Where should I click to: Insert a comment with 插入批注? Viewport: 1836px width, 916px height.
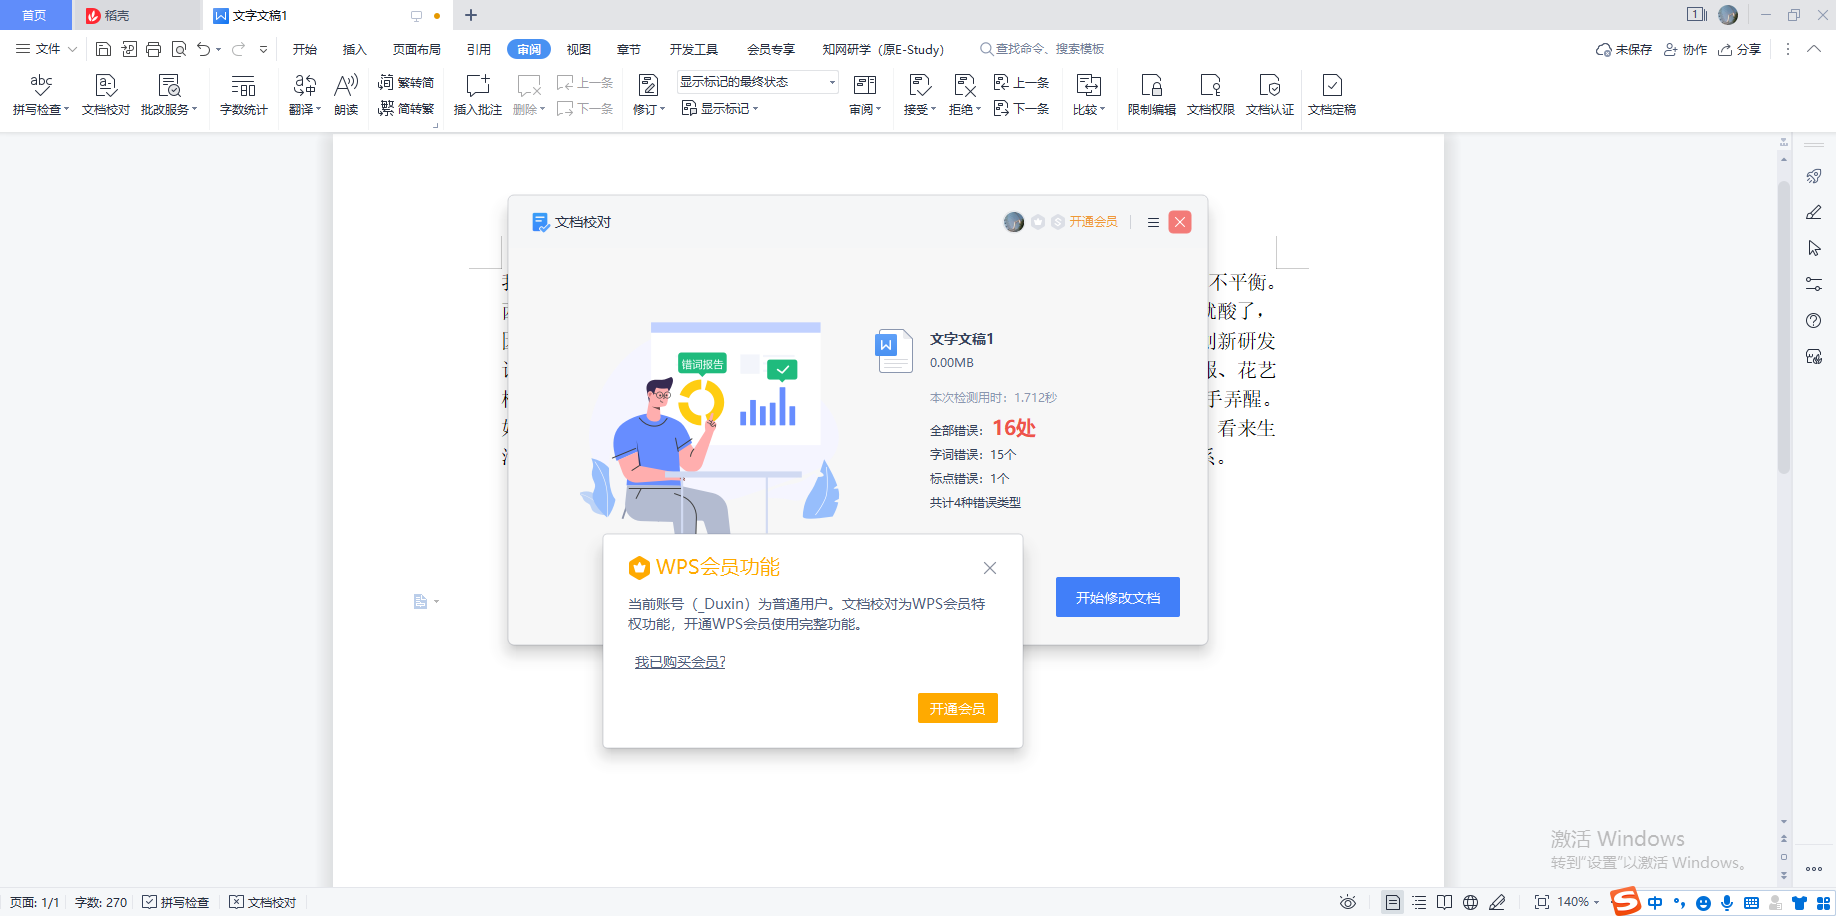coord(478,95)
